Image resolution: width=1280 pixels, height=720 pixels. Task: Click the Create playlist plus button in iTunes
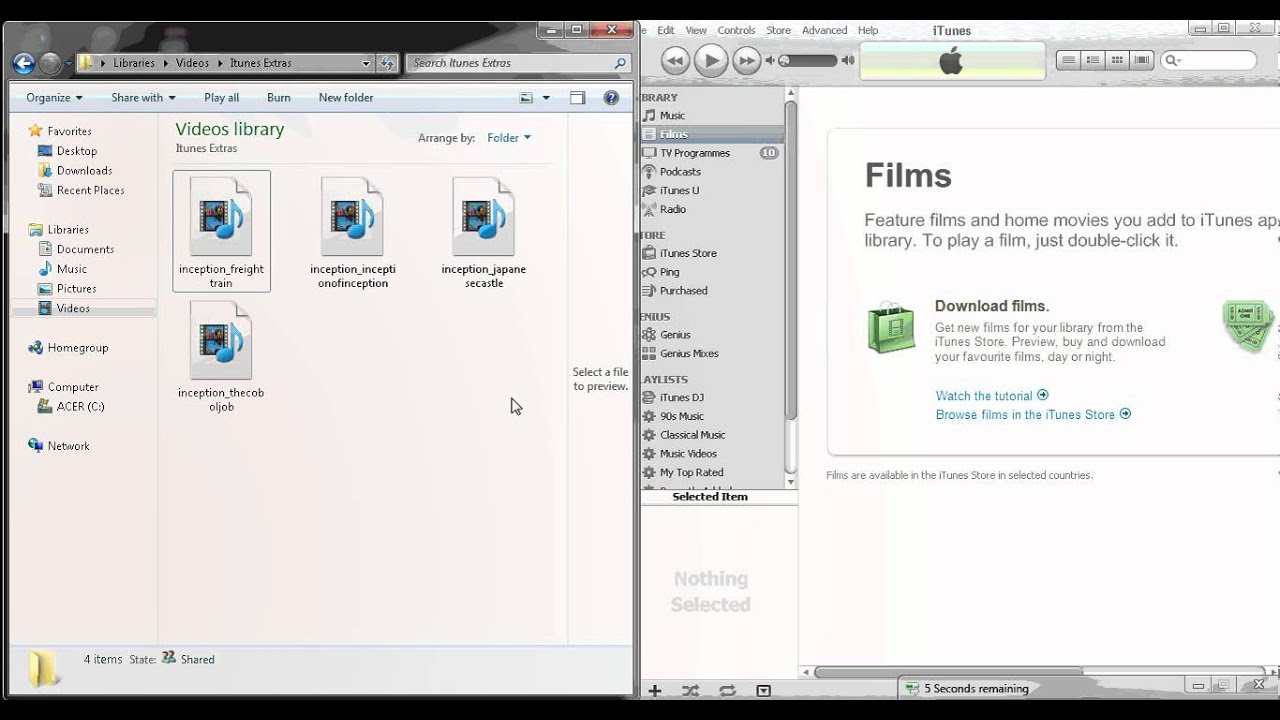tap(655, 691)
